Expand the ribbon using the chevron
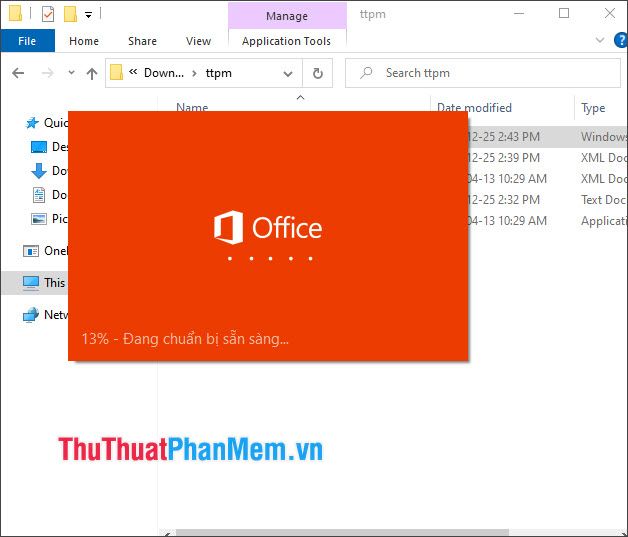This screenshot has width=628, height=537. [600, 40]
